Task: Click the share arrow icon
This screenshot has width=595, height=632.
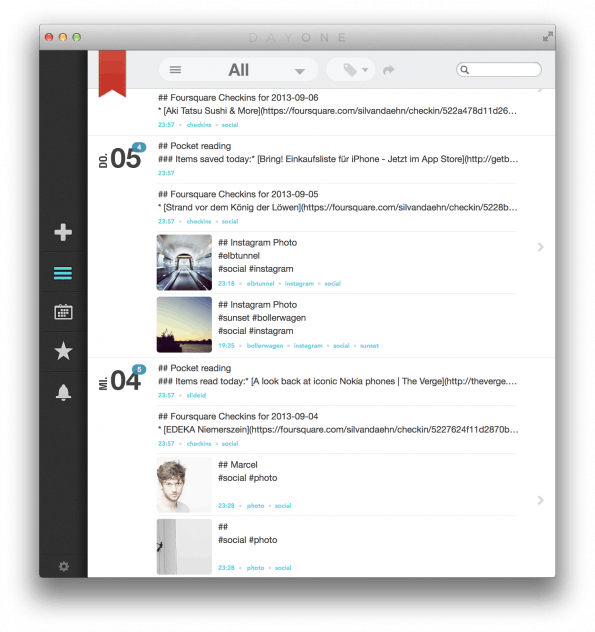Action: pos(389,70)
